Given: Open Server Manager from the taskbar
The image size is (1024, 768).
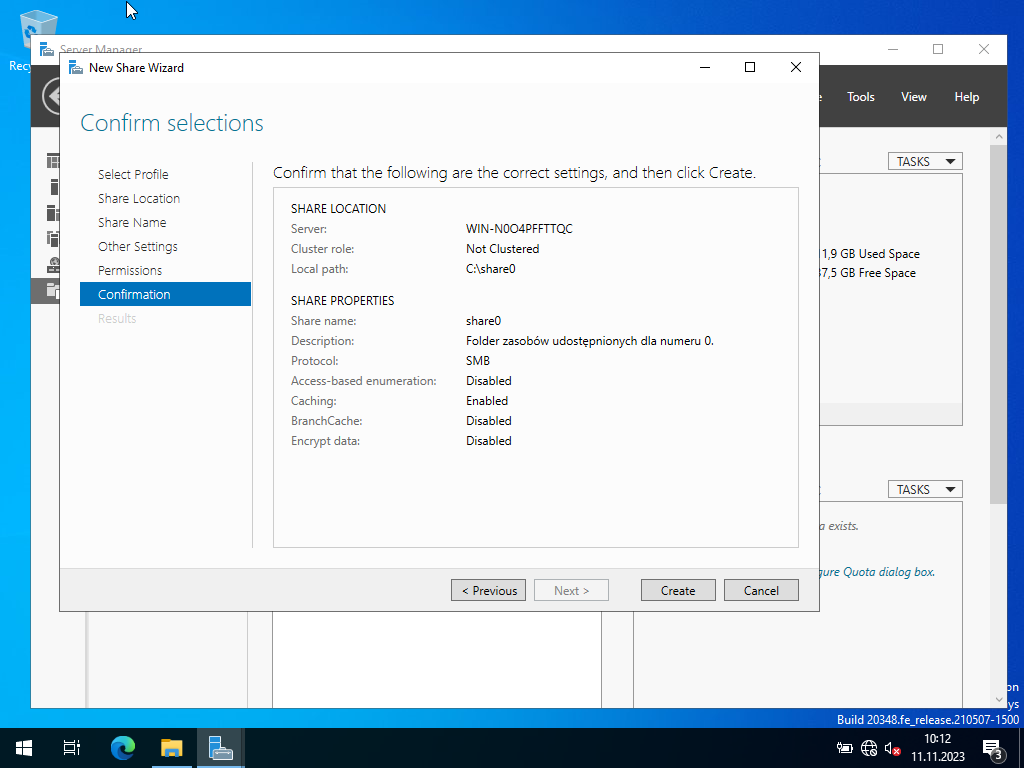Looking at the screenshot, I should (220, 748).
